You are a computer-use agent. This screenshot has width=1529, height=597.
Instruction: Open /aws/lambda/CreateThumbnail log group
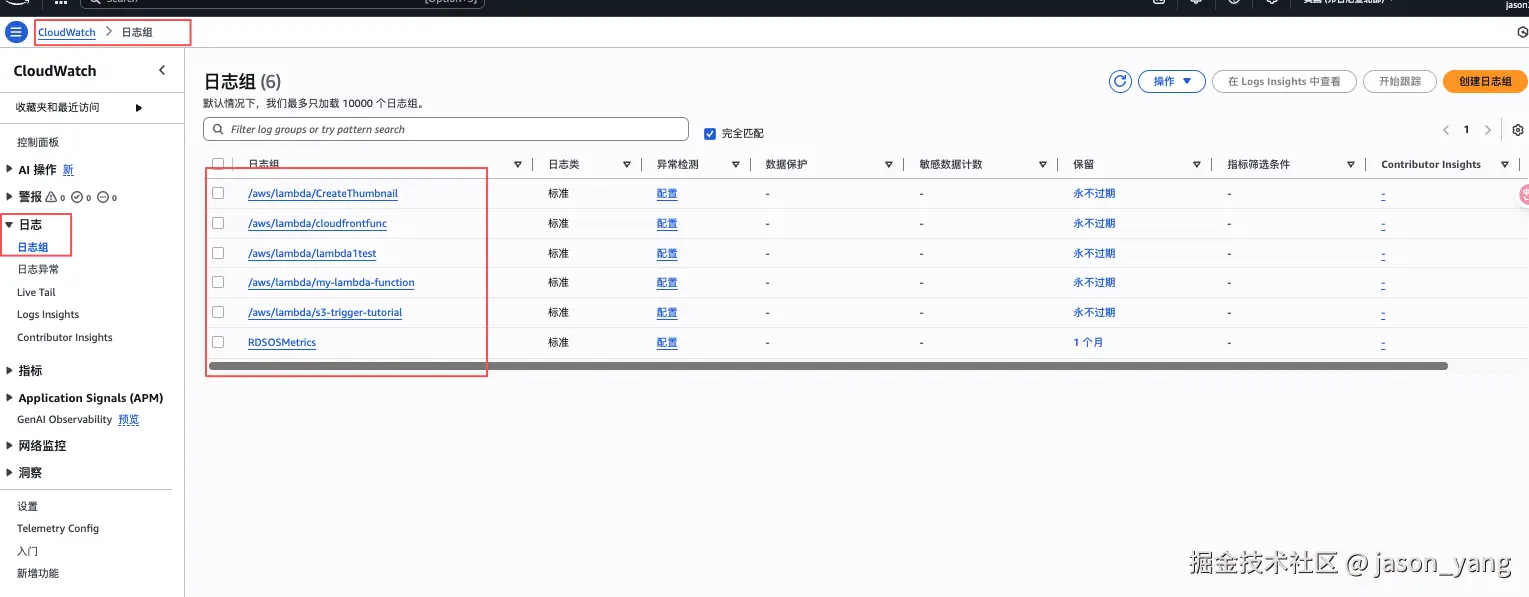tap(323, 193)
